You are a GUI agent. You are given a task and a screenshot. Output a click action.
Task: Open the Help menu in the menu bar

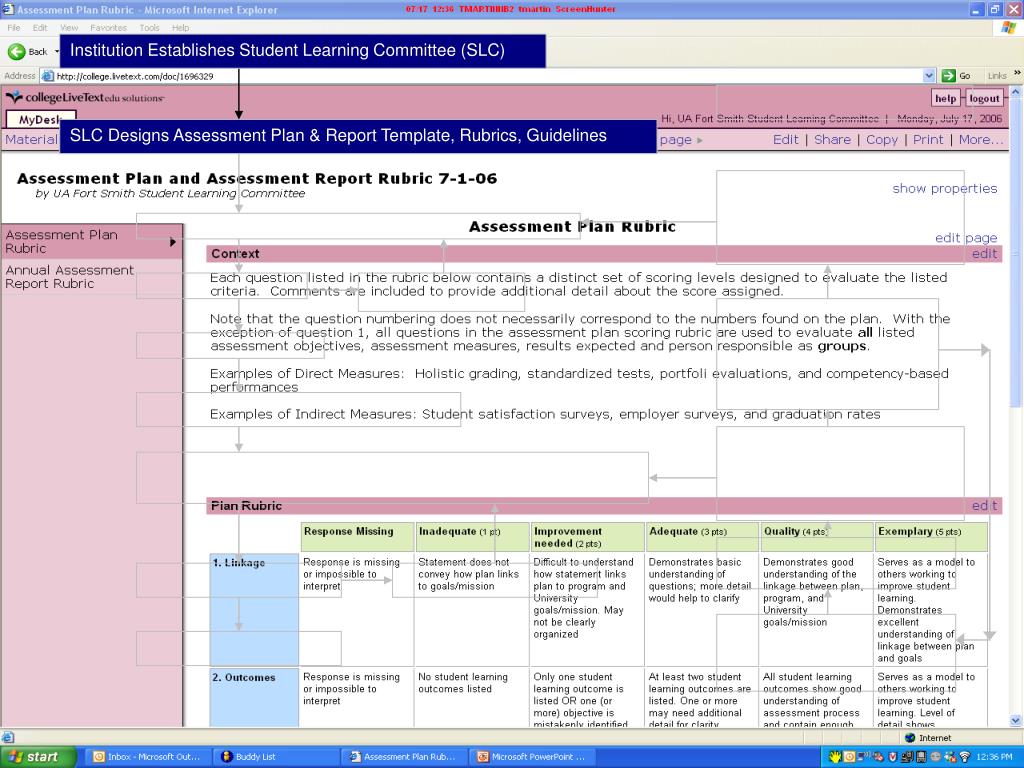(180, 28)
